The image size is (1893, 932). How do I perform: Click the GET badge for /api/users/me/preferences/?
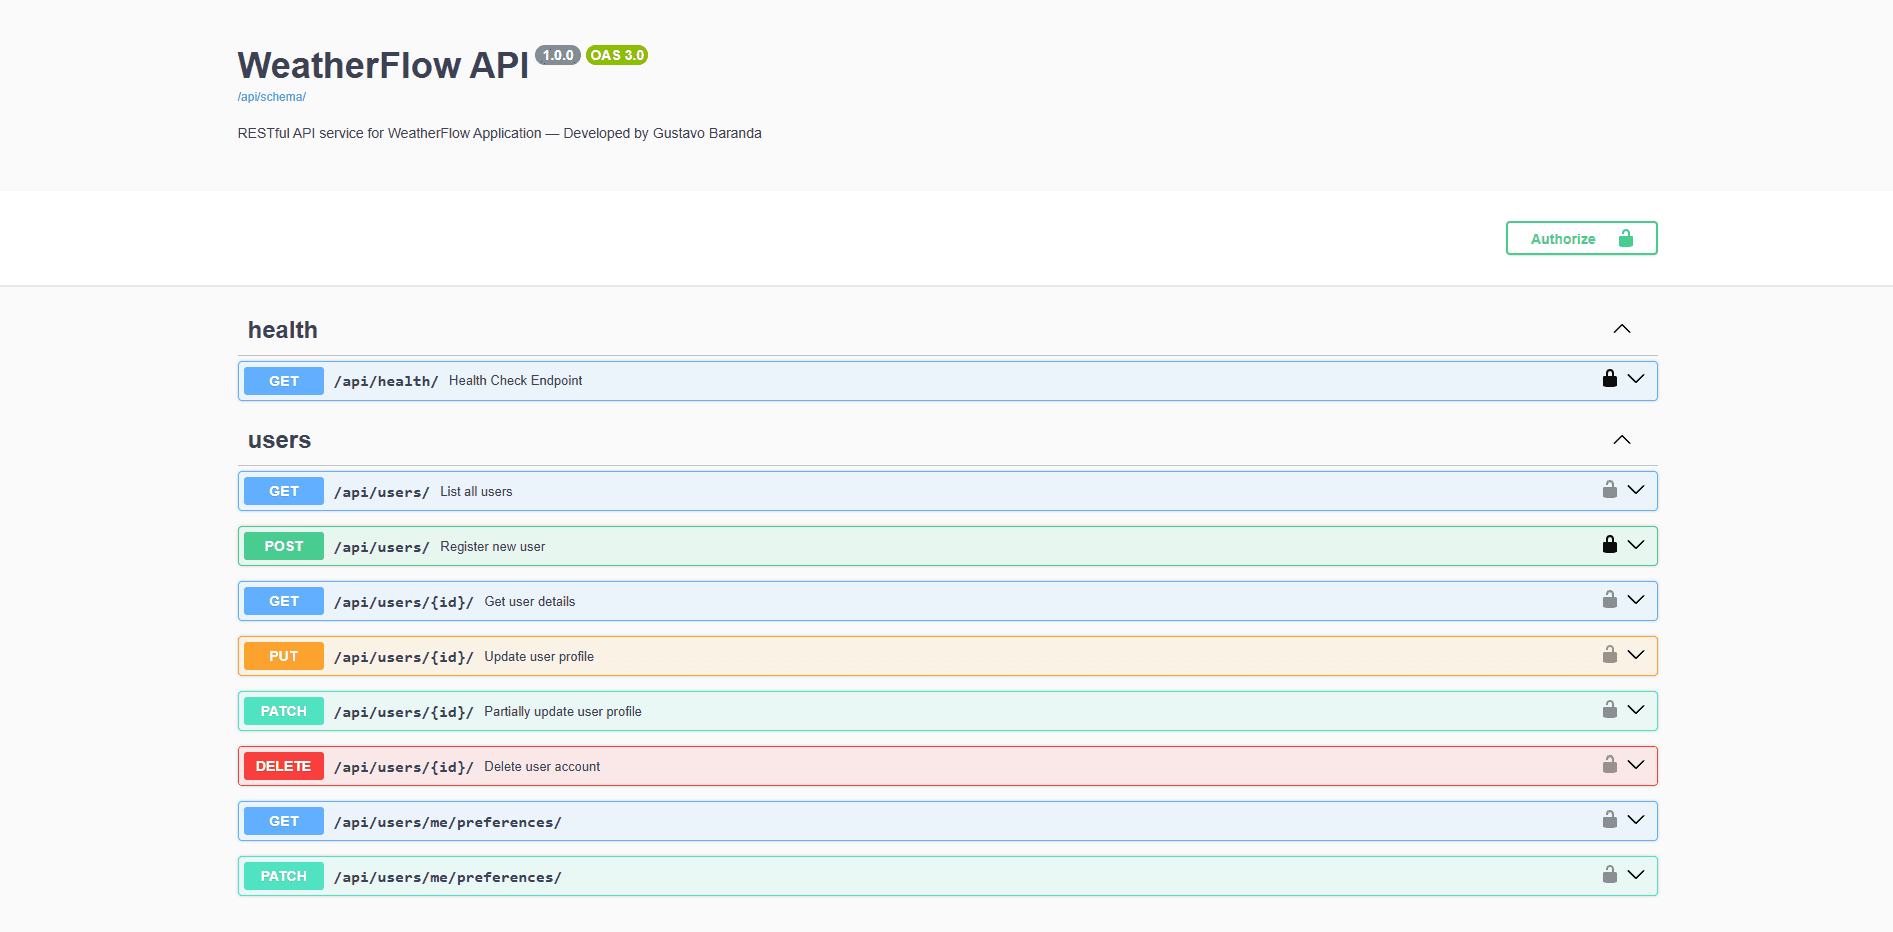[x=284, y=821]
